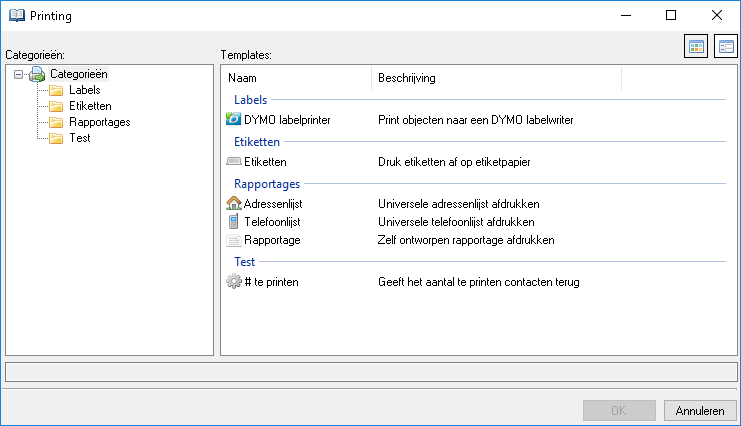
Task: Click the Etiketten label sheet icon
Action: coord(234,161)
